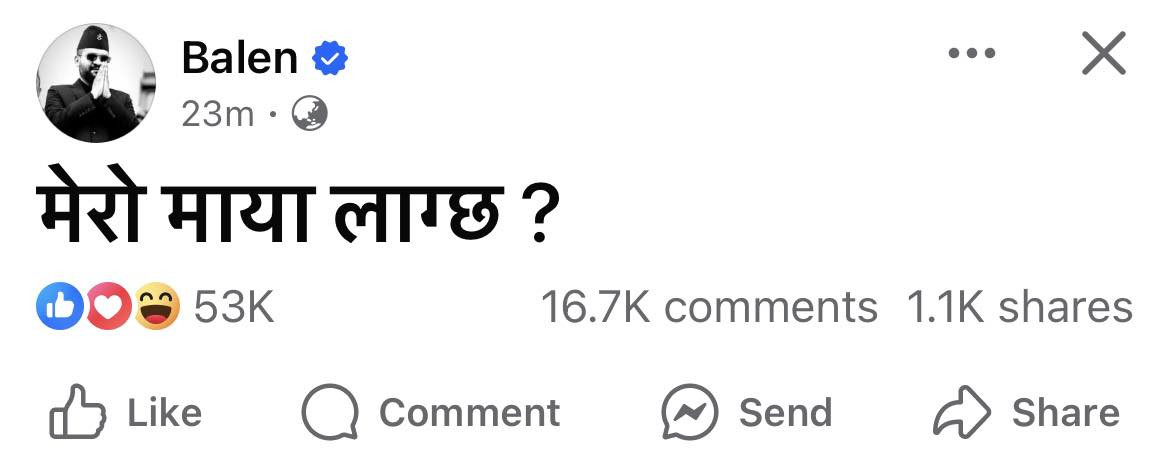The height and width of the screenshot is (461, 1170).
Task: Click the Messenger Send icon
Action: point(690,413)
